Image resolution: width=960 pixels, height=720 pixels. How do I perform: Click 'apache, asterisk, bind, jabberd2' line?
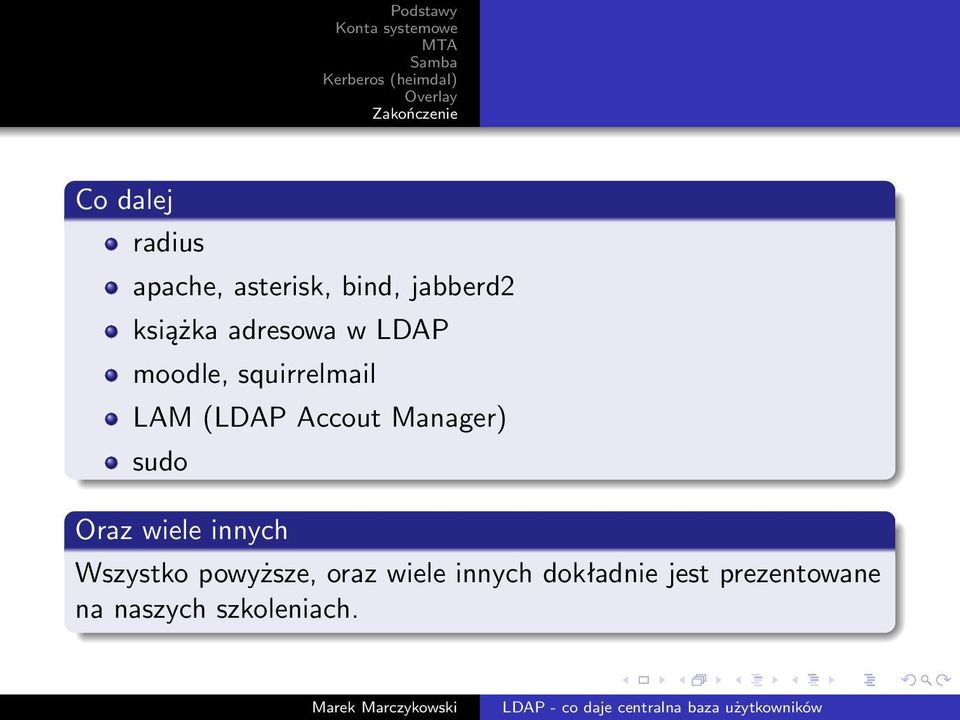click(324, 287)
